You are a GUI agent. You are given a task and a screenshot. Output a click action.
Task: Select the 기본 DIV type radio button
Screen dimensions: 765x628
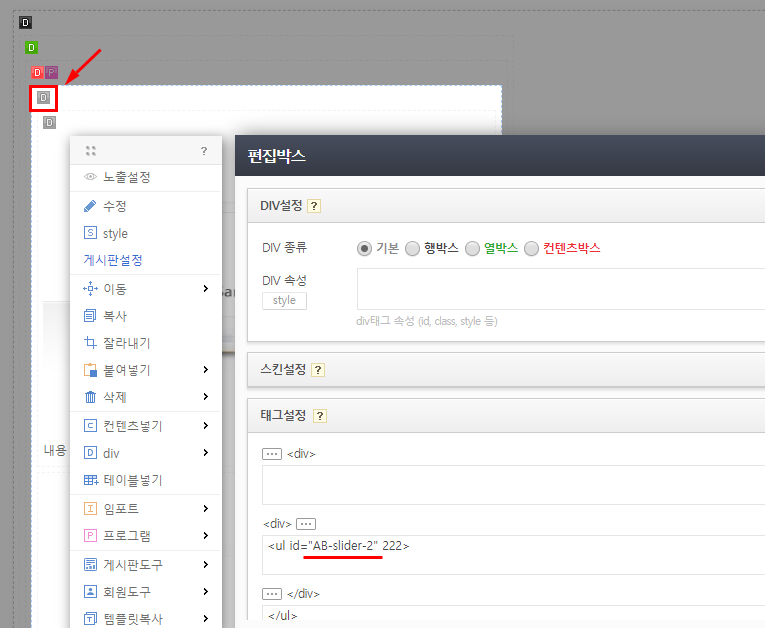365,248
